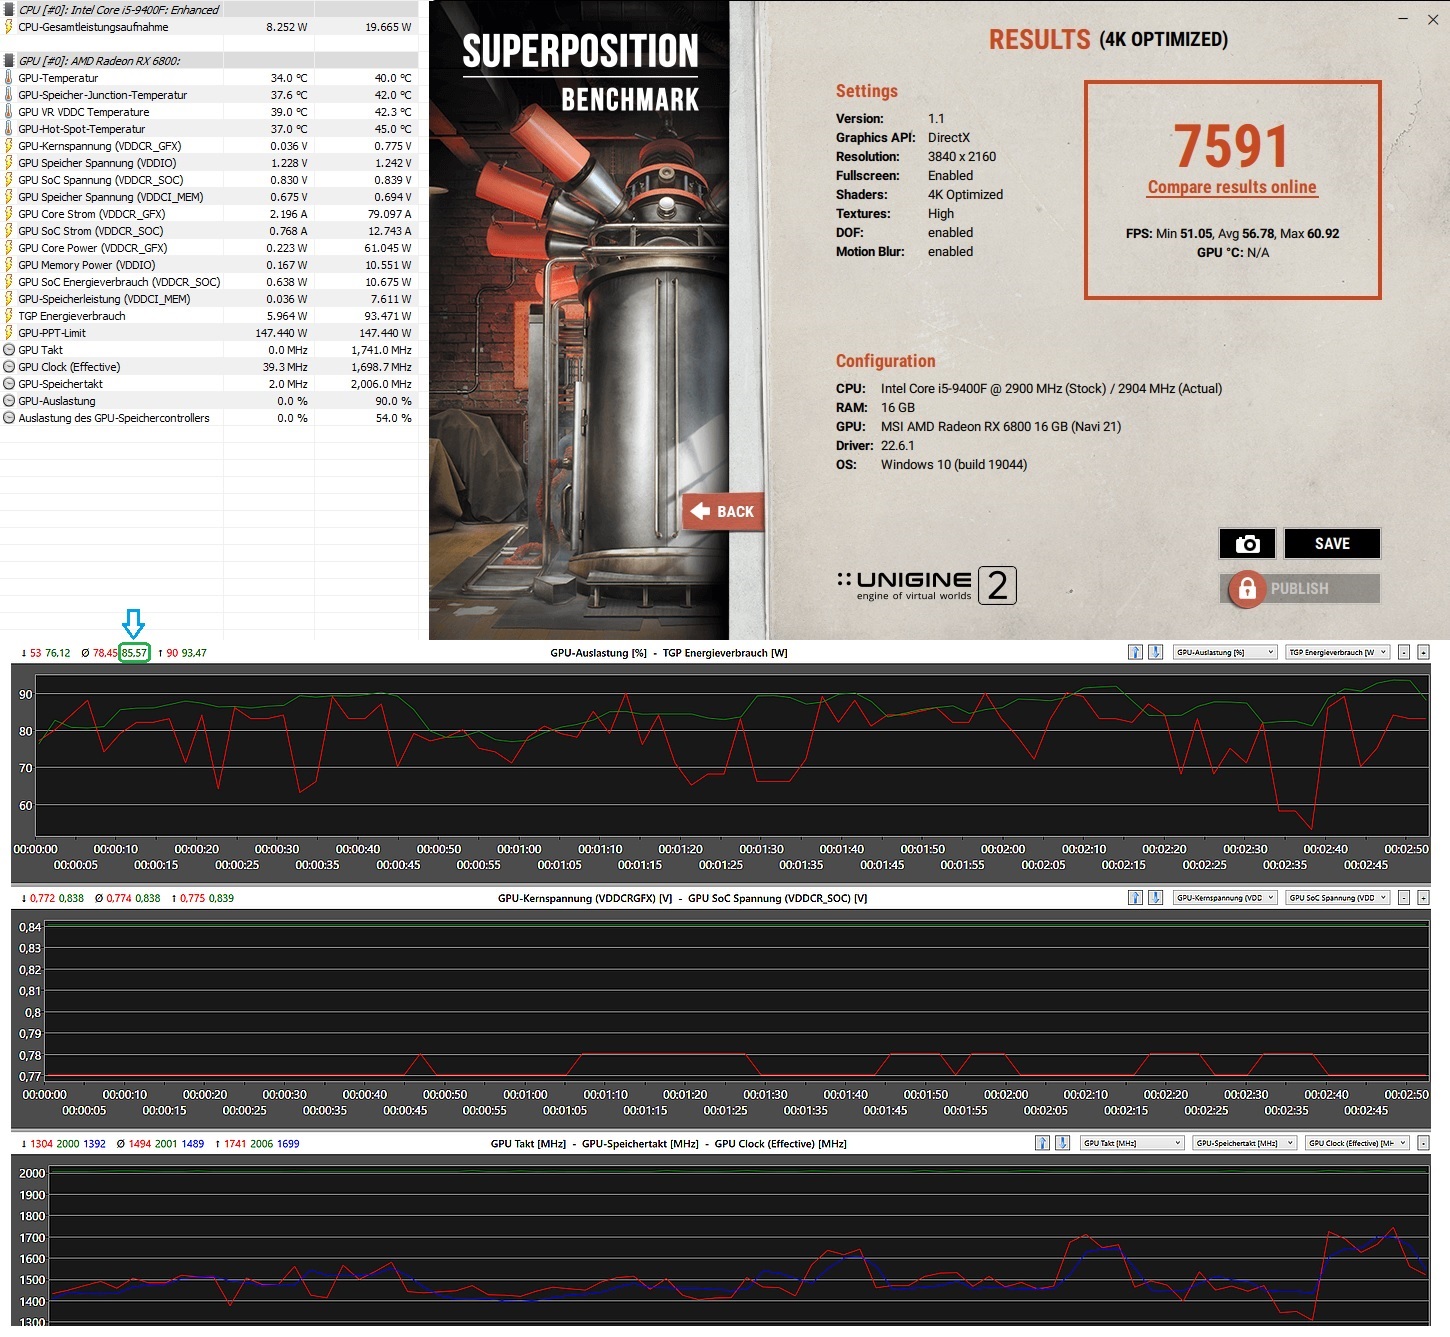The height and width of the screenshot is (1337, 1450).
Task: Move GPU-Kernspannung graph up with the up arrow
Action: [1135, 898]
